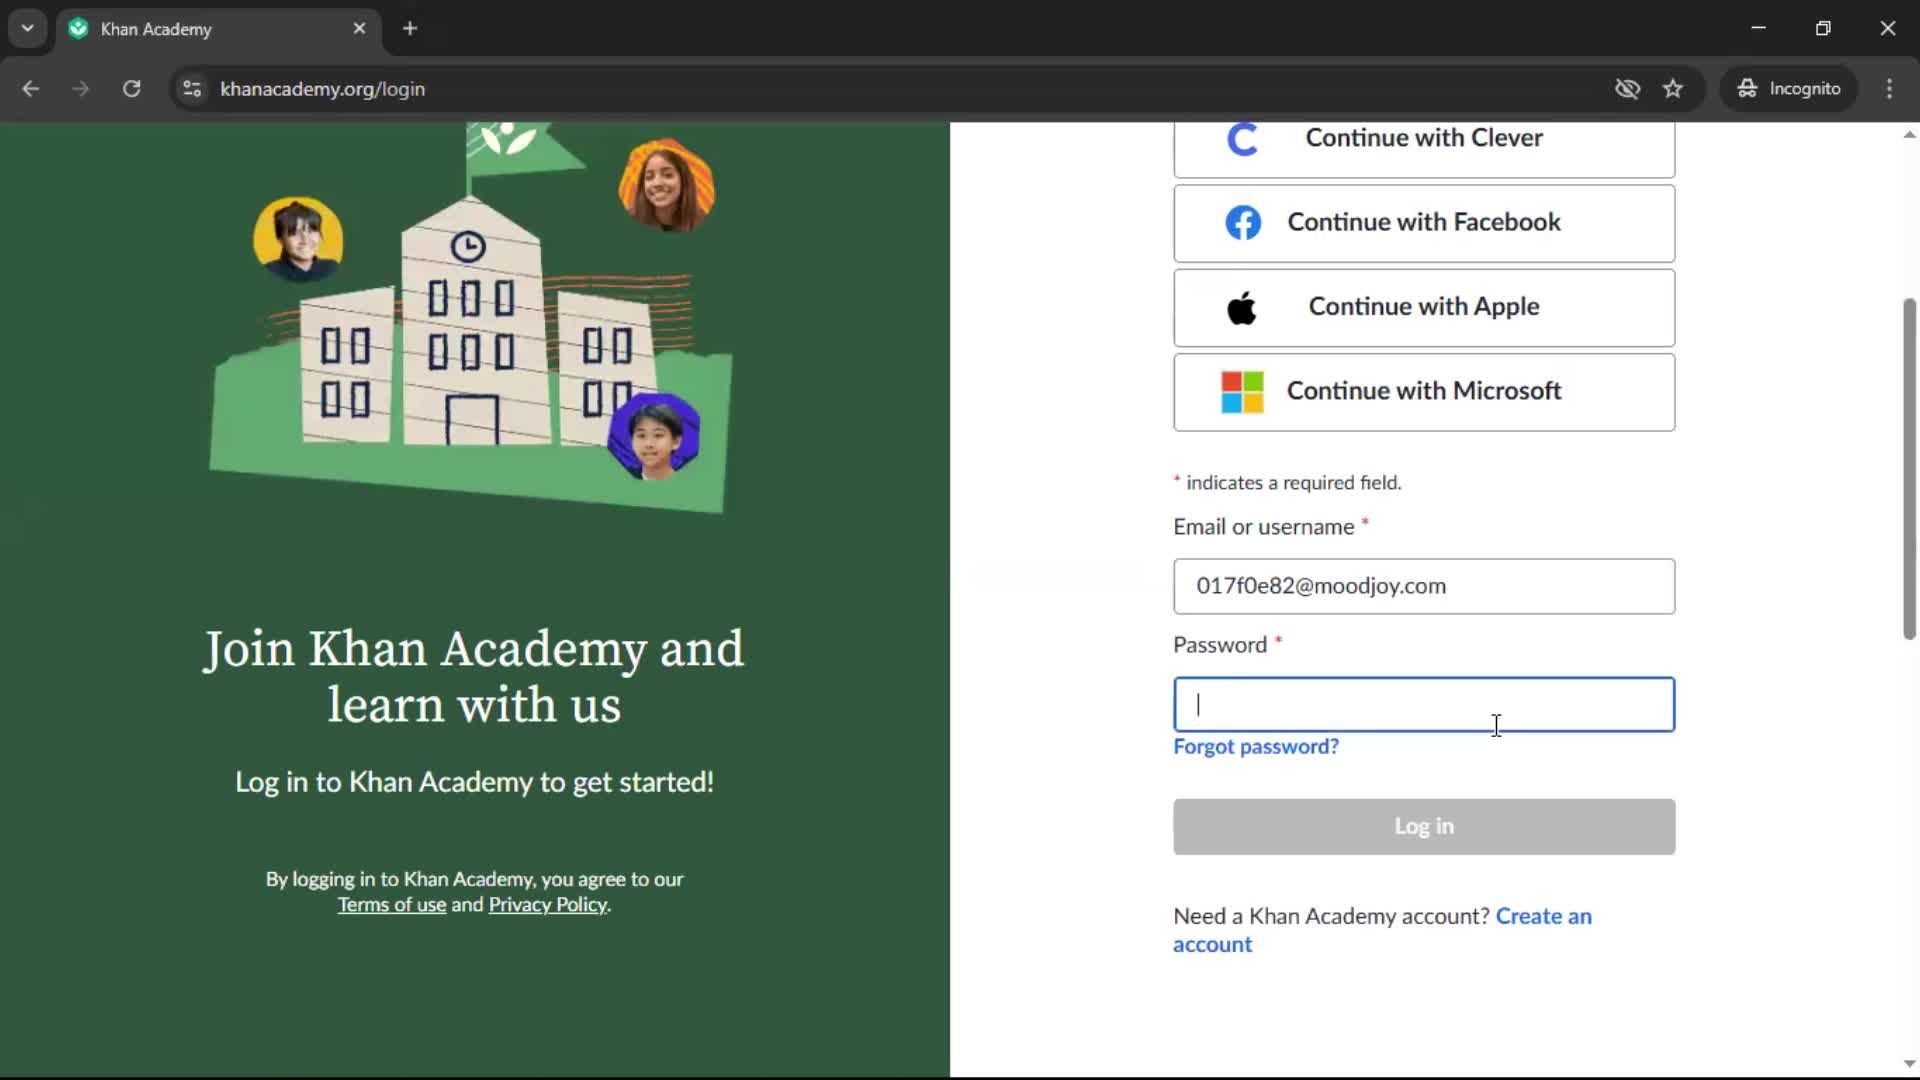Click the student avatar with blue background
Viewport: 1920px width, 1080px height.
pyautogui.click(x=654, y=436)
